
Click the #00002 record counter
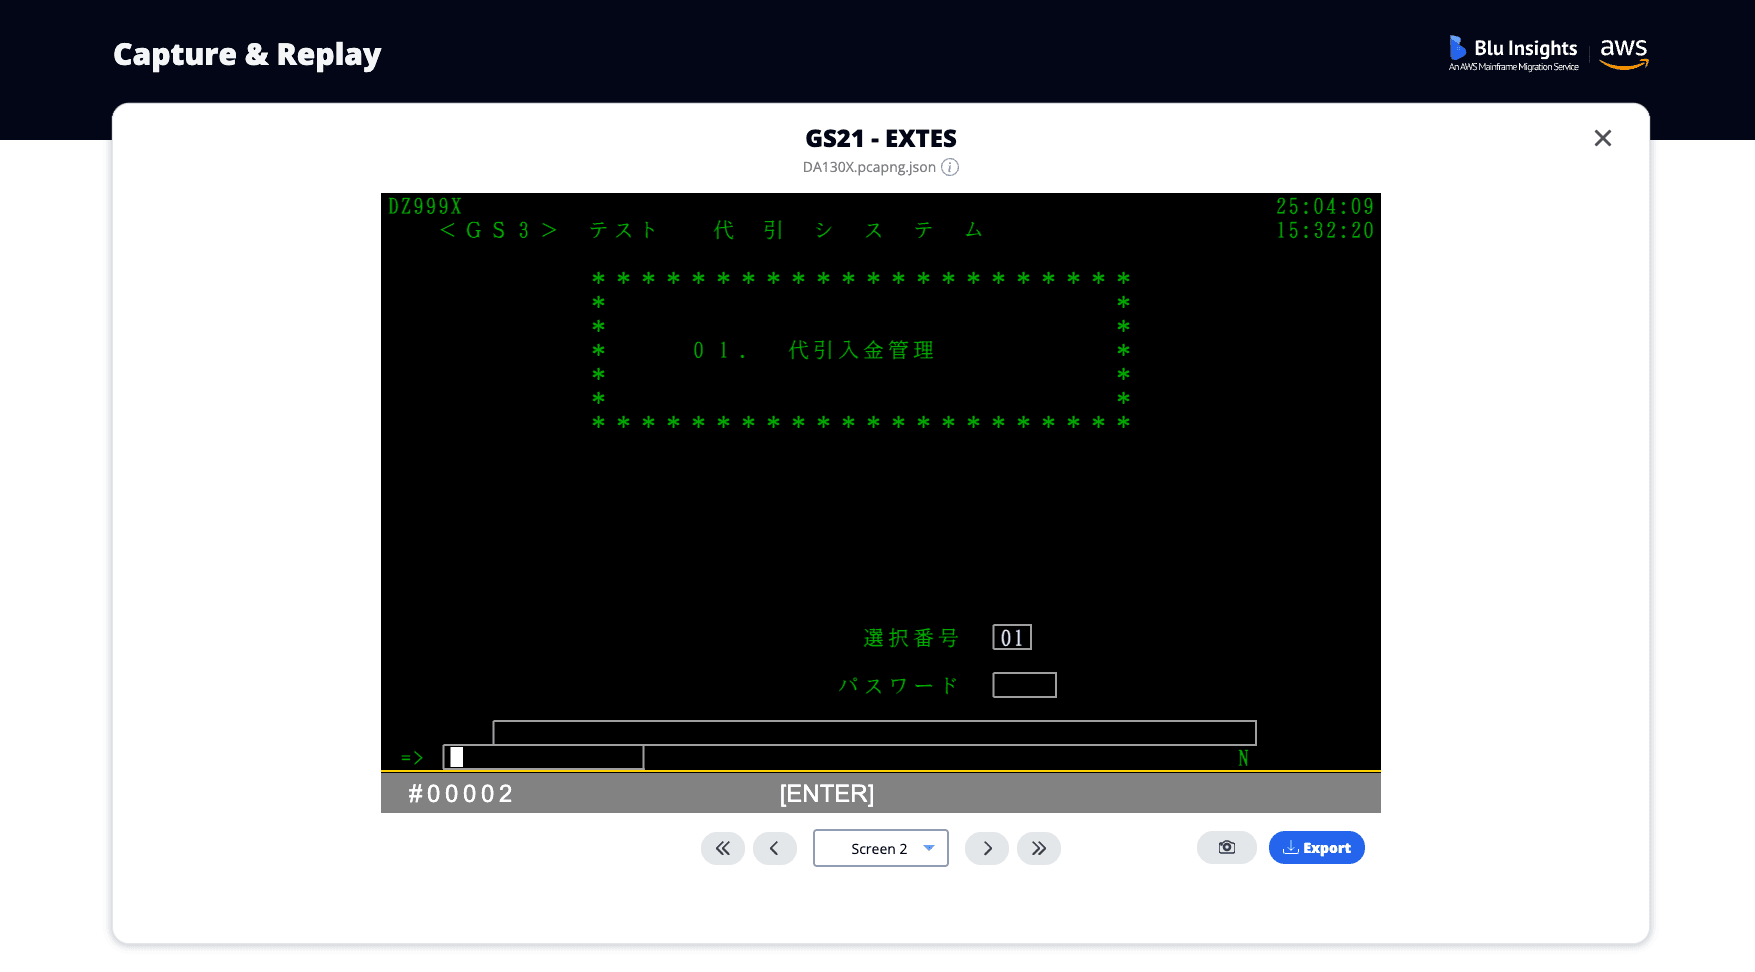click(x=460, y=794)
